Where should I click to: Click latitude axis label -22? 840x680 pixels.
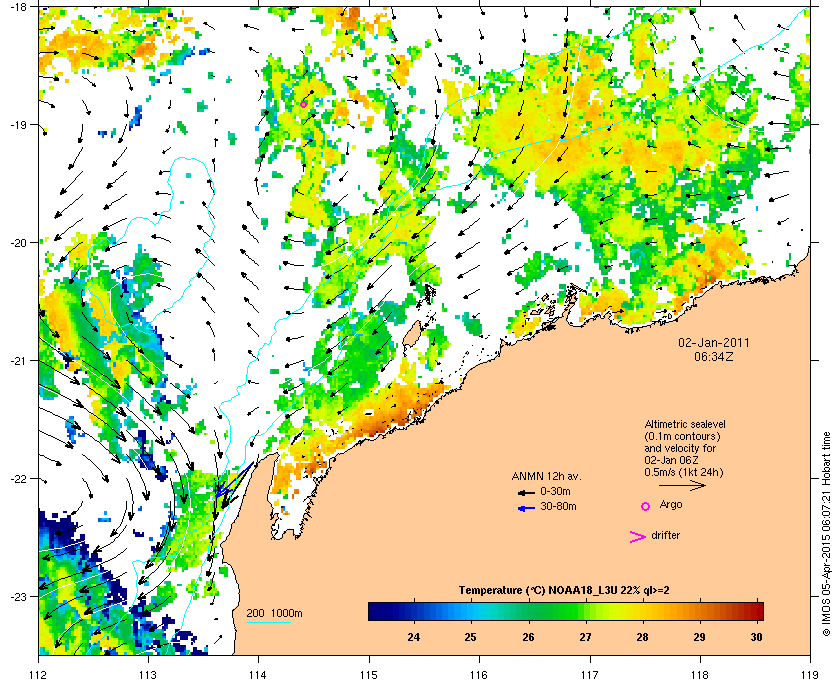19,478
